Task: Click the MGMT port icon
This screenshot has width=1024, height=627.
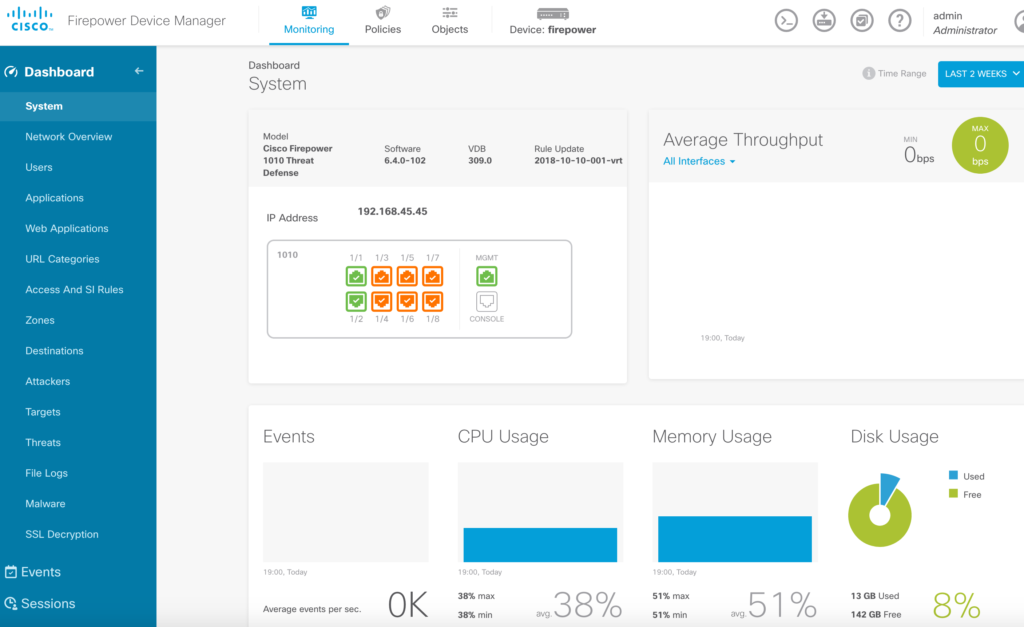Action: [x=487, y=276]
